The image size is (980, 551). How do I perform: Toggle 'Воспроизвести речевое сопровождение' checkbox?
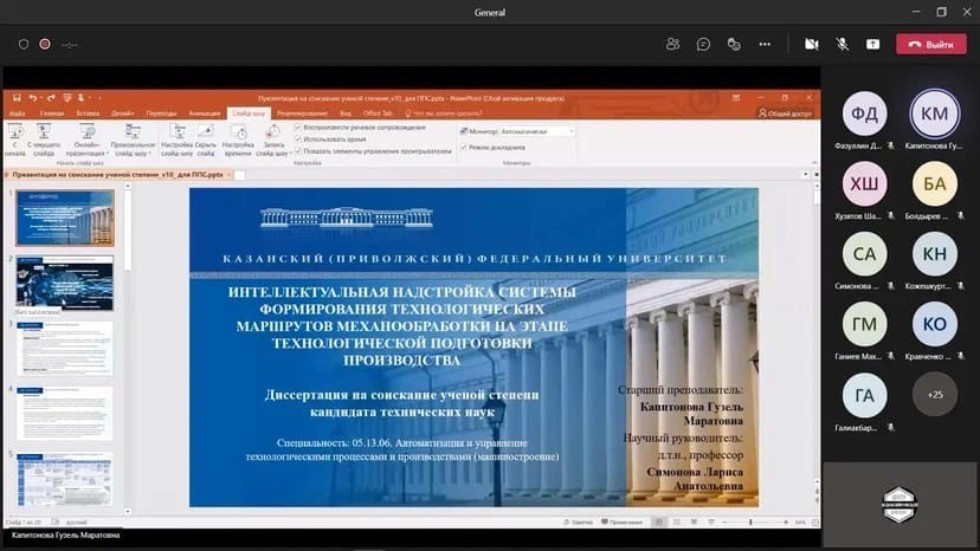tap(299, 128)
